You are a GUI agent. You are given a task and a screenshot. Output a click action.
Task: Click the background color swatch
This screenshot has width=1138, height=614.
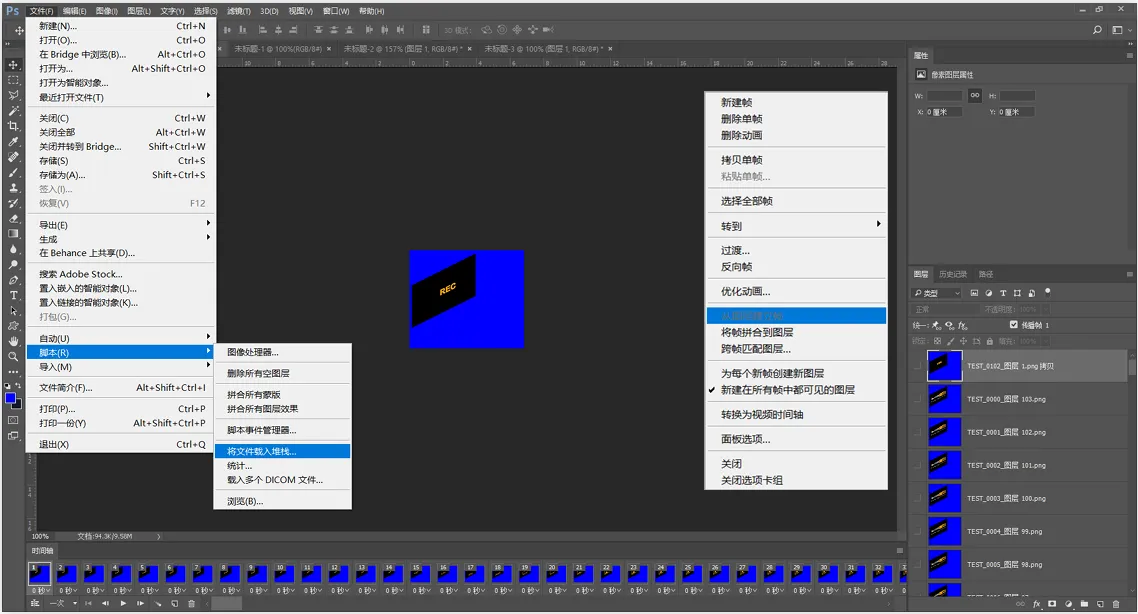[x=17, y=404]
